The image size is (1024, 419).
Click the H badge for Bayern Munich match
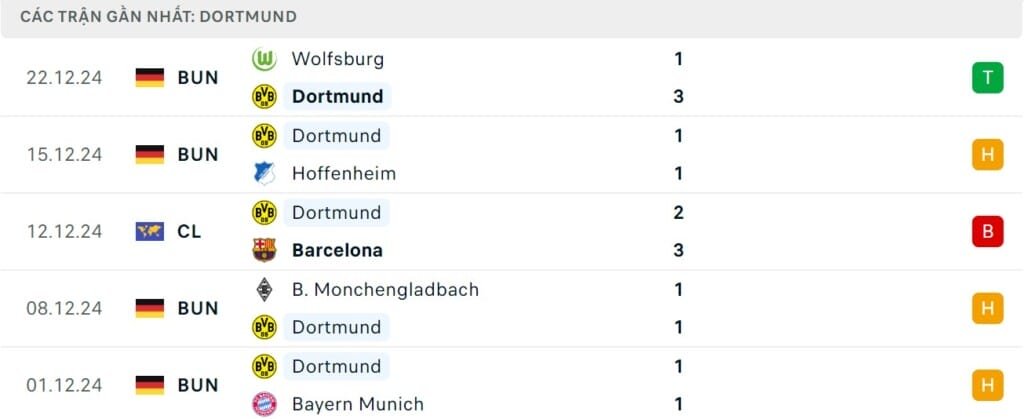[x=987, y=385]
